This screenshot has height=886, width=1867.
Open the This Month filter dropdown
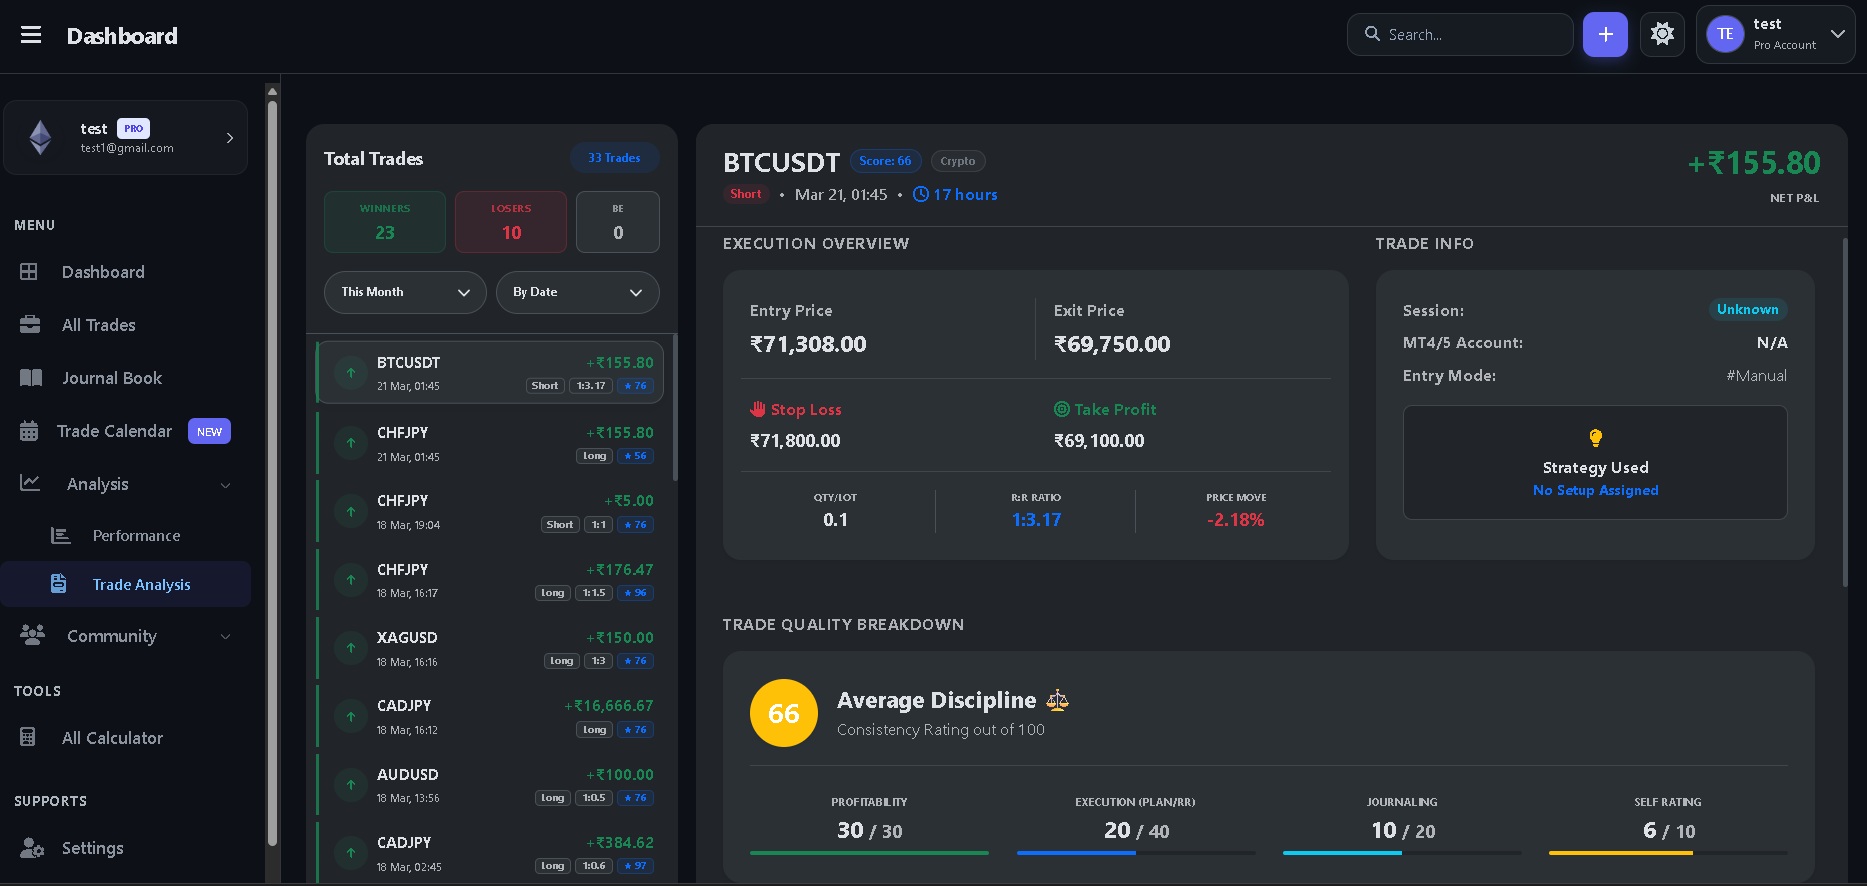click(x=405, y=292)
